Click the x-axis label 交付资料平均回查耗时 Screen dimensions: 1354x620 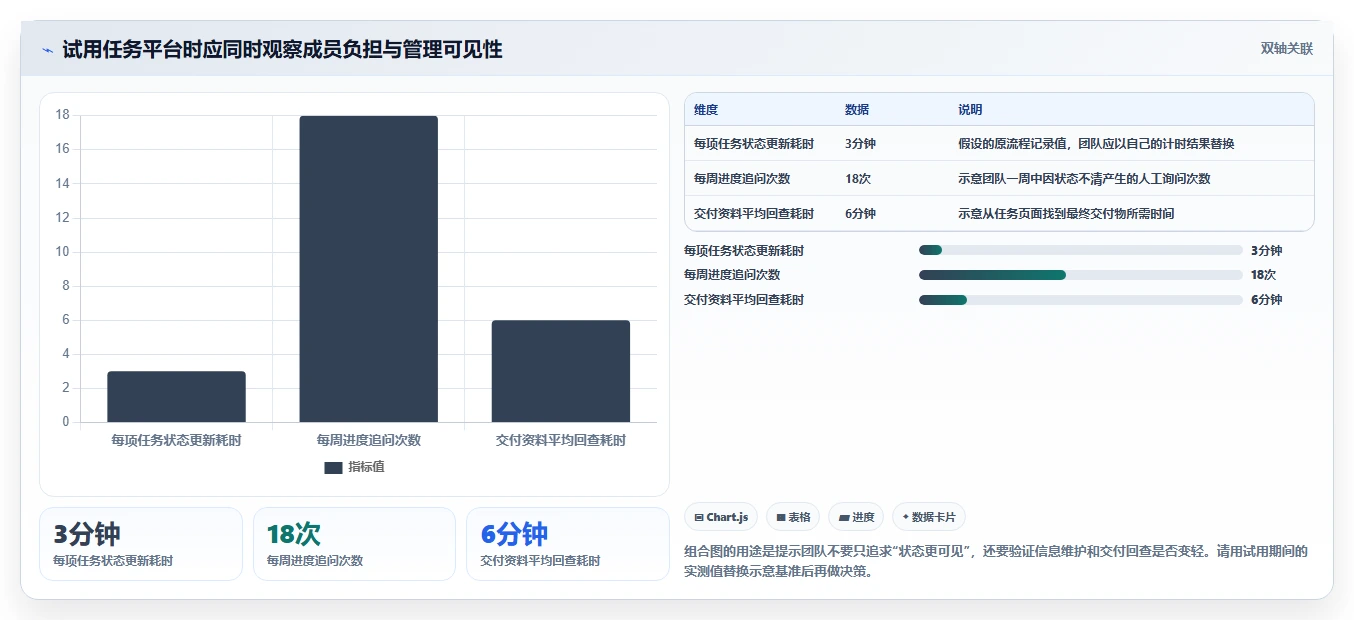coord(561,440)
